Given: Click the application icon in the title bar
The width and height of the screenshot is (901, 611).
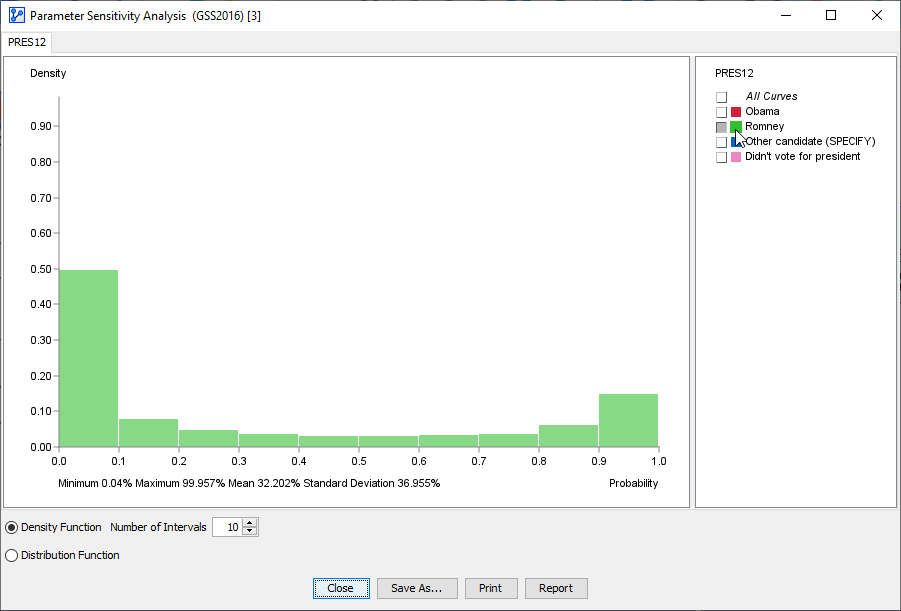Looking at the screenshot, I should 14,15.
